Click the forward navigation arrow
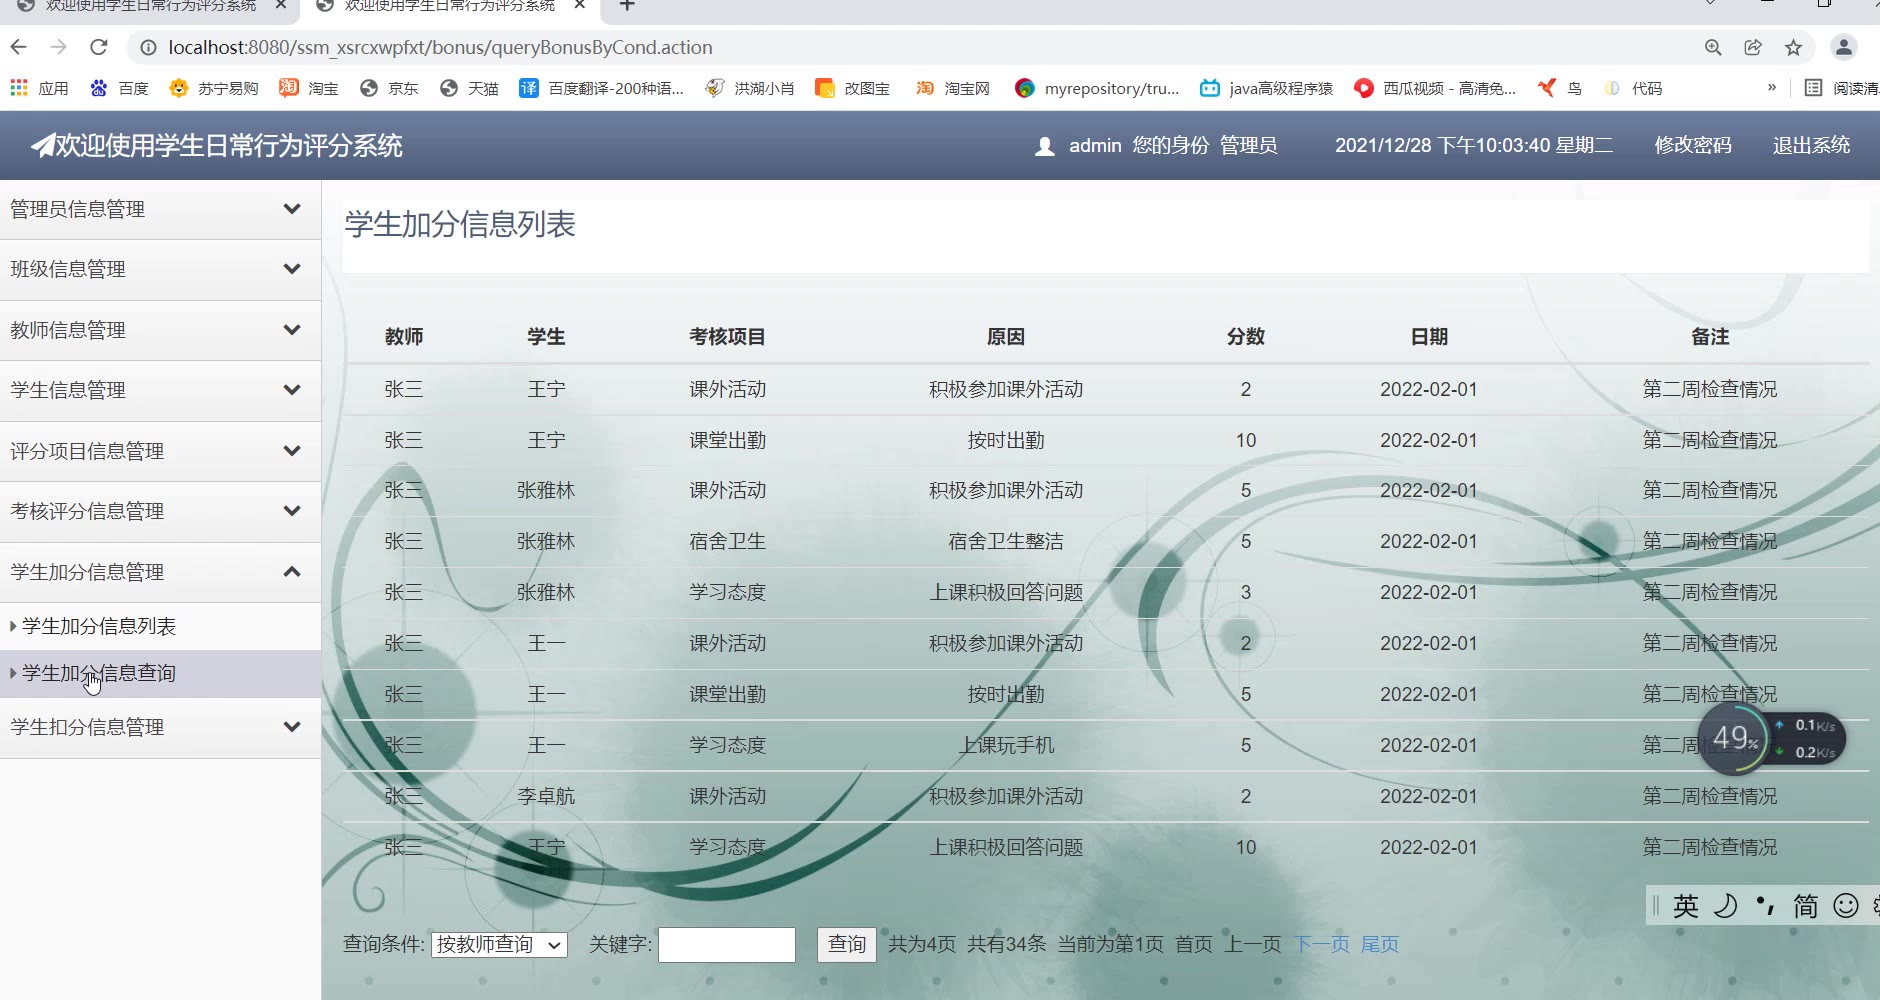The height and width of the screenshot is (1000, 1880). point(58,47)
